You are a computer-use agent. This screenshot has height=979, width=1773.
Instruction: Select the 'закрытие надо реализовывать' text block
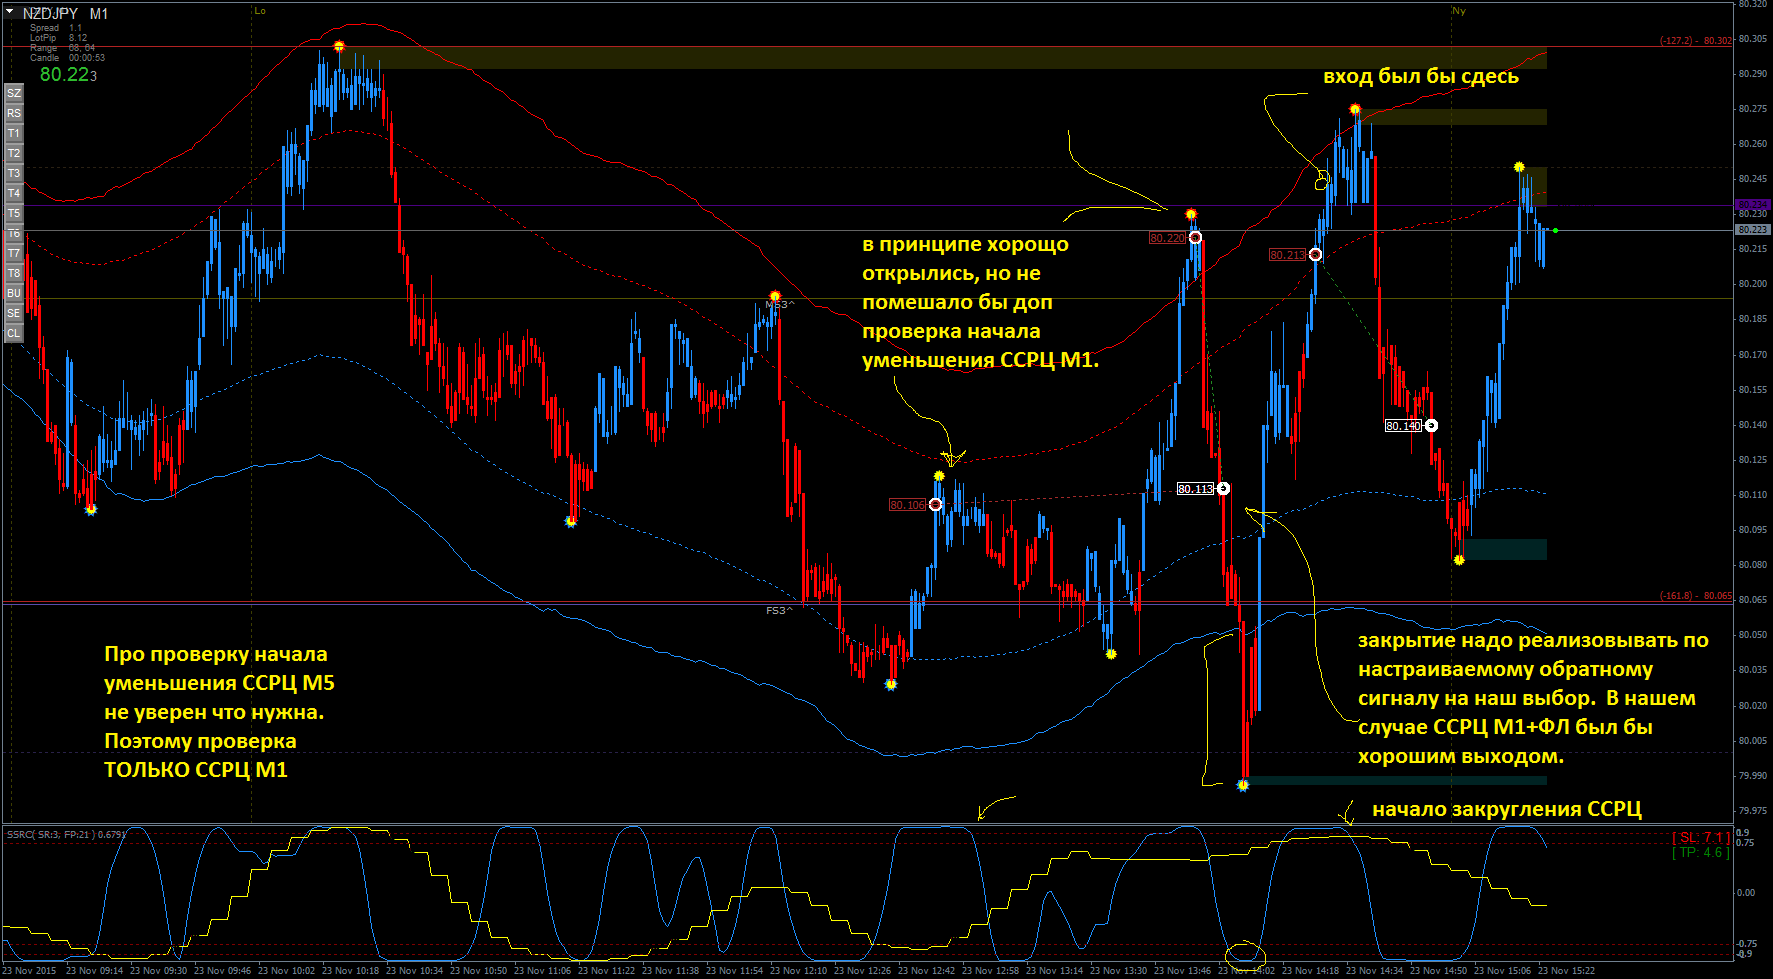pyautogui.click(x=1533, y=698)
